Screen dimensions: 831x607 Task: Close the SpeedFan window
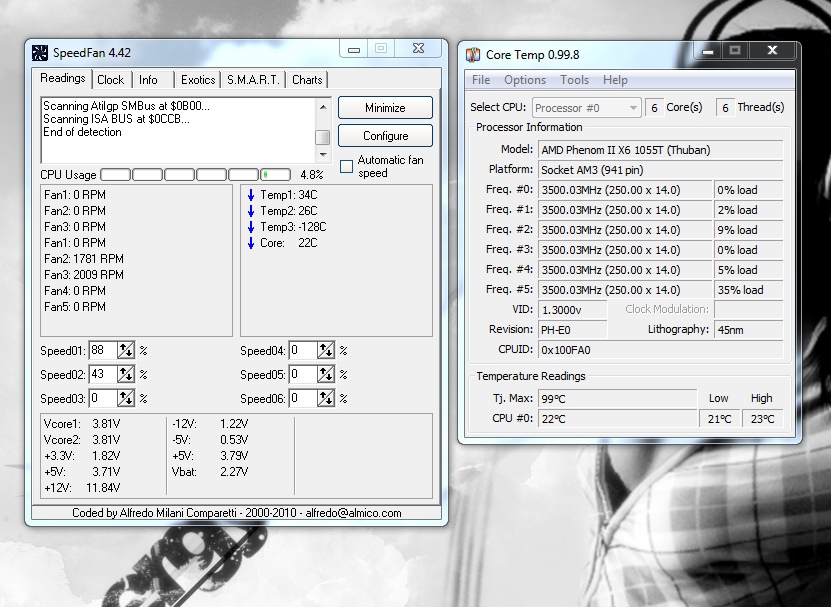(419, 48)
